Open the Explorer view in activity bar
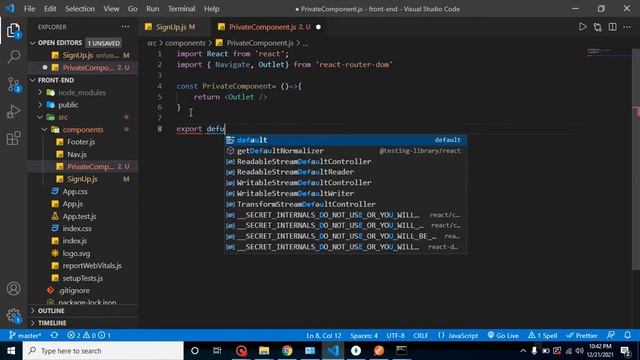640x360 pixels. (13, 31)
